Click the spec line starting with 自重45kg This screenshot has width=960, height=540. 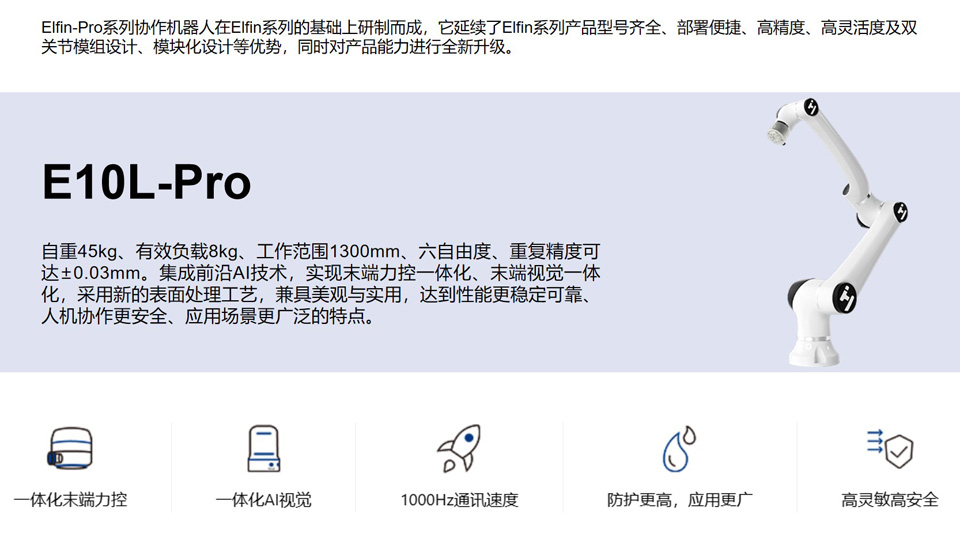pyautogui.click(x=320, y=250)
